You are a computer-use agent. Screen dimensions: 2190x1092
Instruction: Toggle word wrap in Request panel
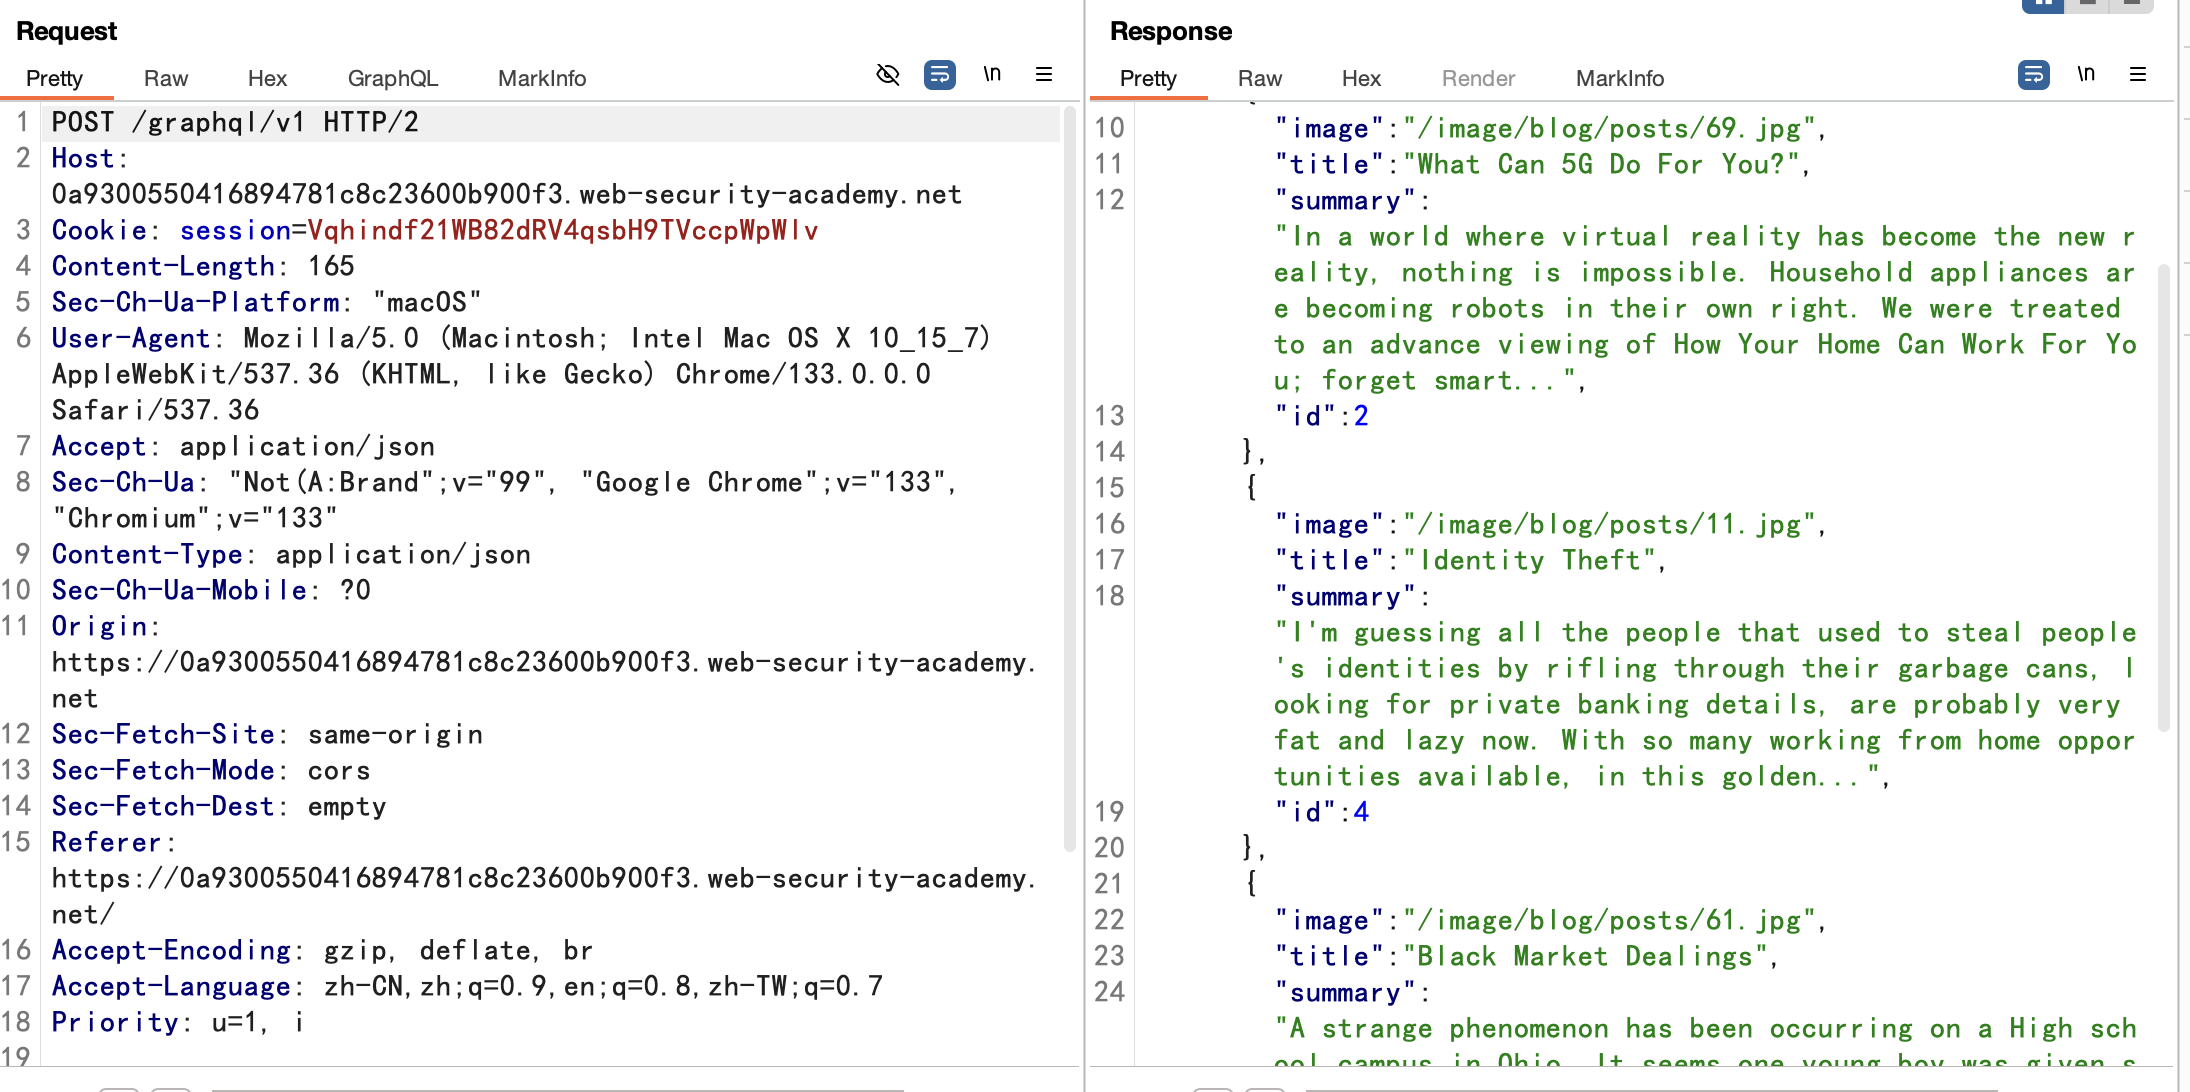[x=939, y=75]
